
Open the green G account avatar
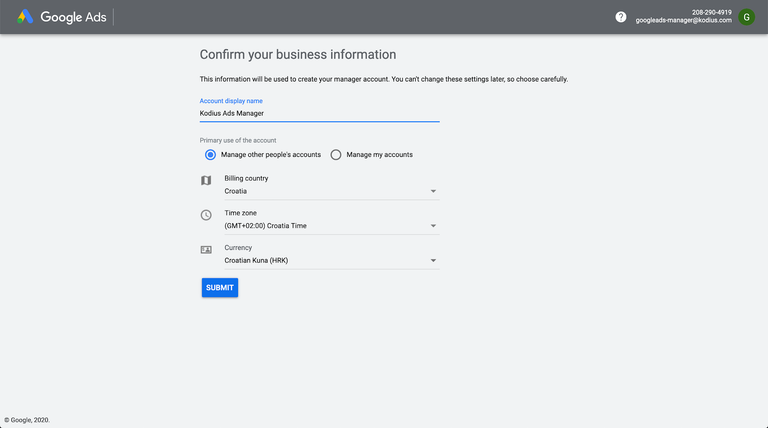pos(747,16)
